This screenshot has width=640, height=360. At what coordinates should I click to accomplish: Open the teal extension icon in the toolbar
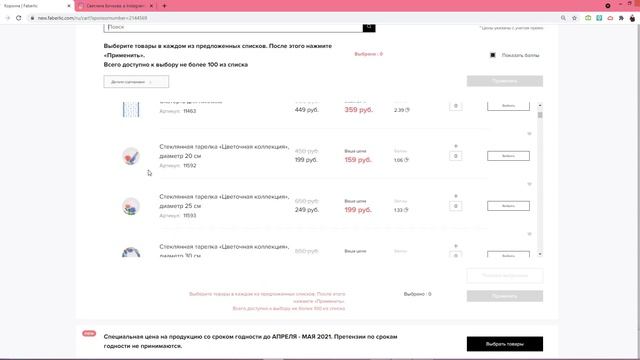599,18
